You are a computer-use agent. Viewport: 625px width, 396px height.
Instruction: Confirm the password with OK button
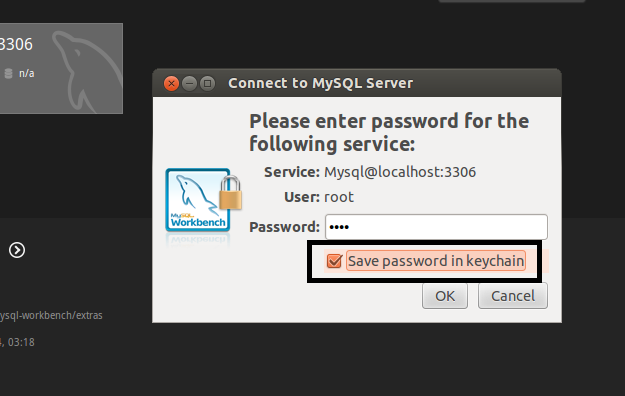pos(445,296)
